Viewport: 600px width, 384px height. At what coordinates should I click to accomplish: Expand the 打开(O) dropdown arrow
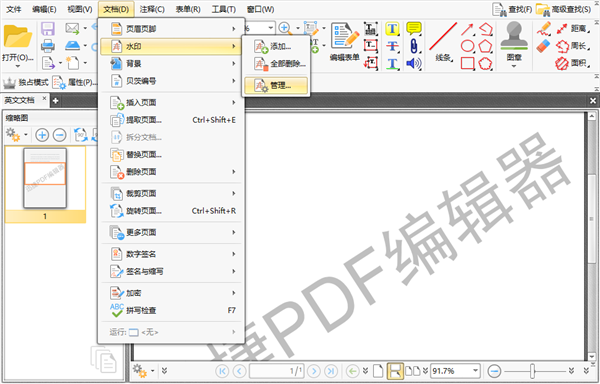18,66
